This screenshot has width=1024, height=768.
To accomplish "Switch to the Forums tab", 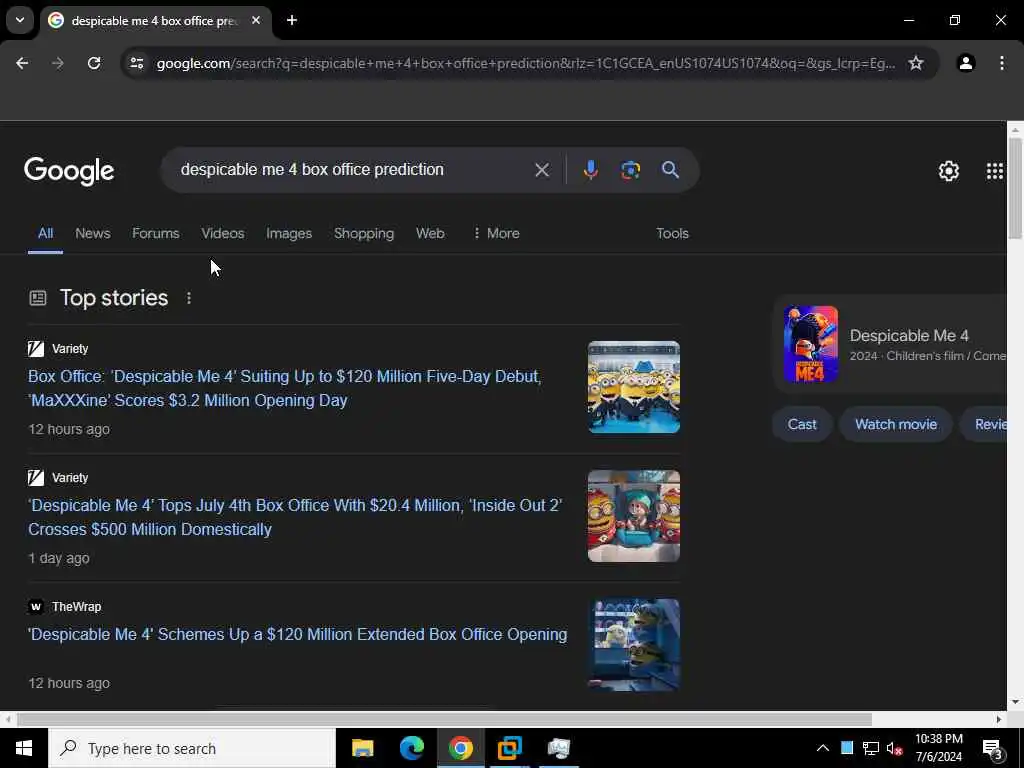I will (x=155, y=233).
